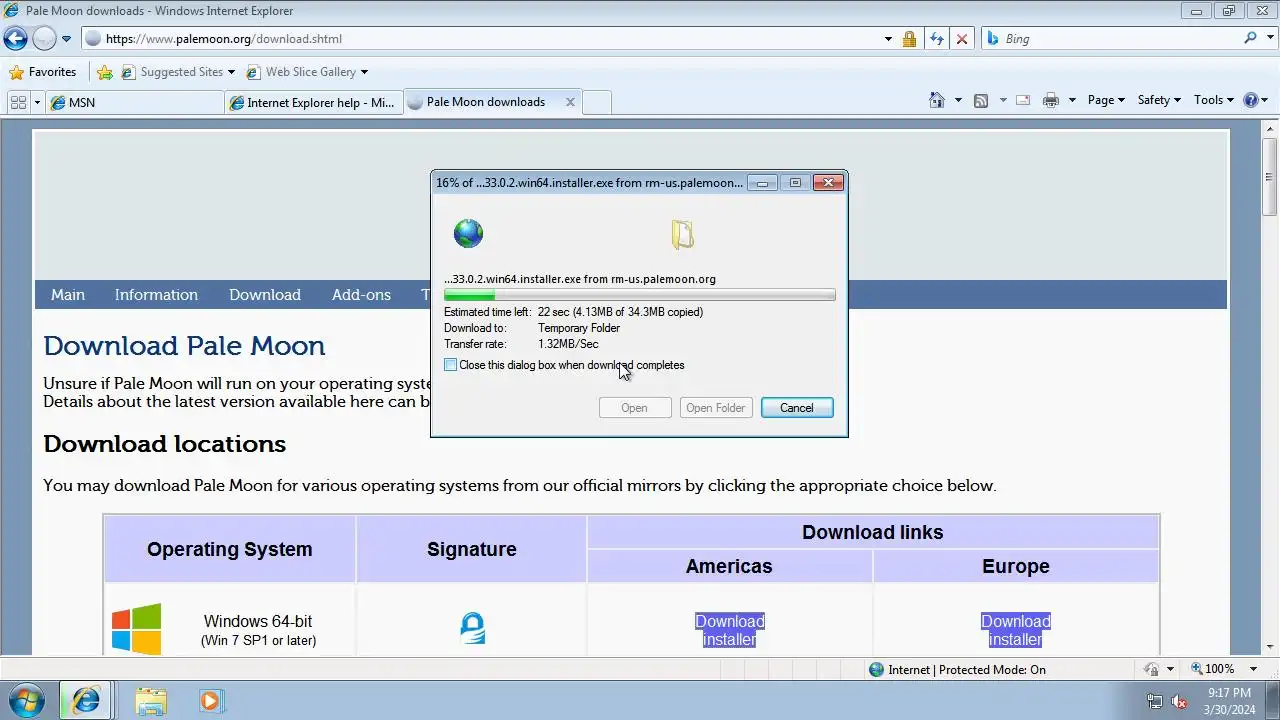The image size is (1280, 720).
Task: Click the globe icon in download dialog
Action: (468, 234)
